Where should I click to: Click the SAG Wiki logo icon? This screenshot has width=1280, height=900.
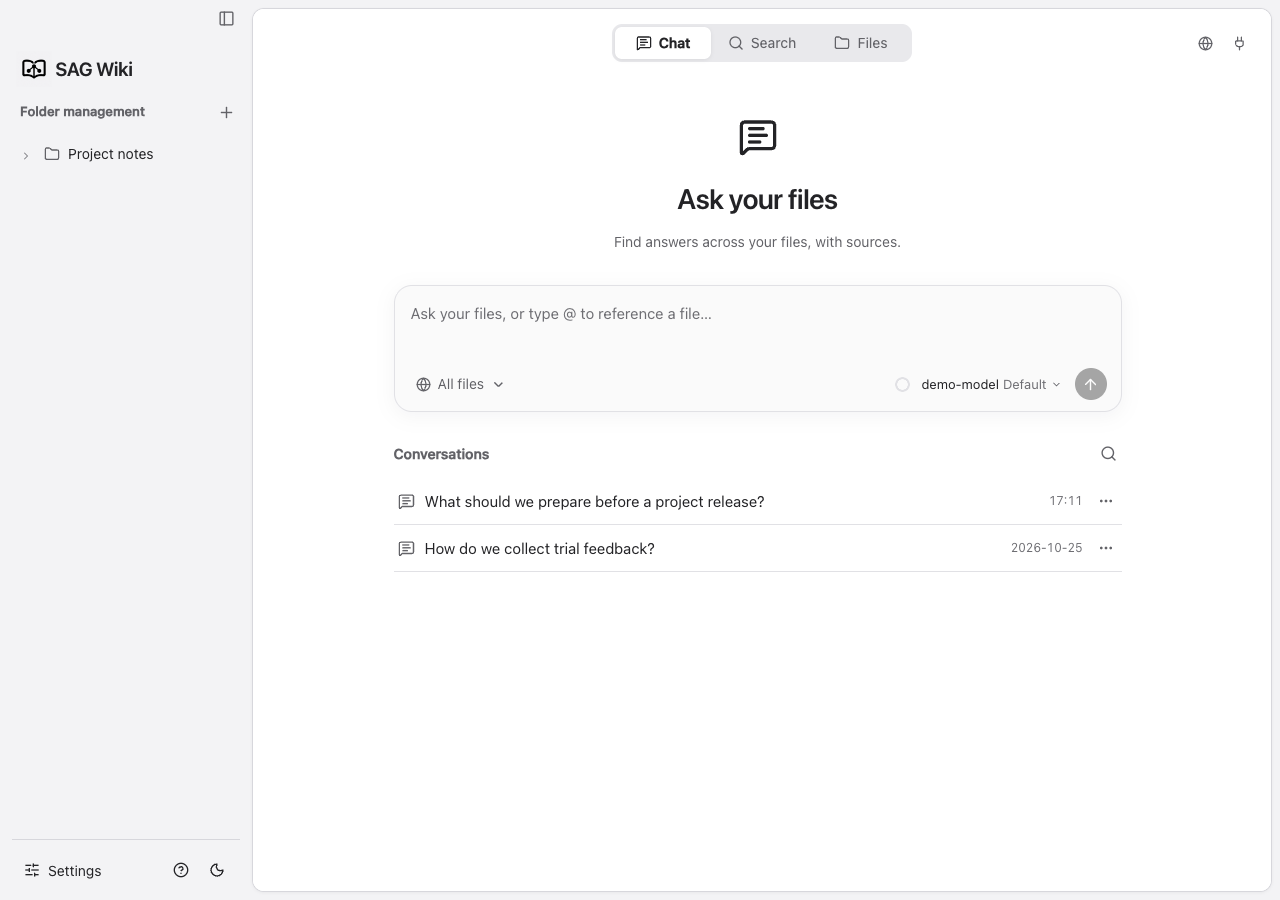(34, 69)
